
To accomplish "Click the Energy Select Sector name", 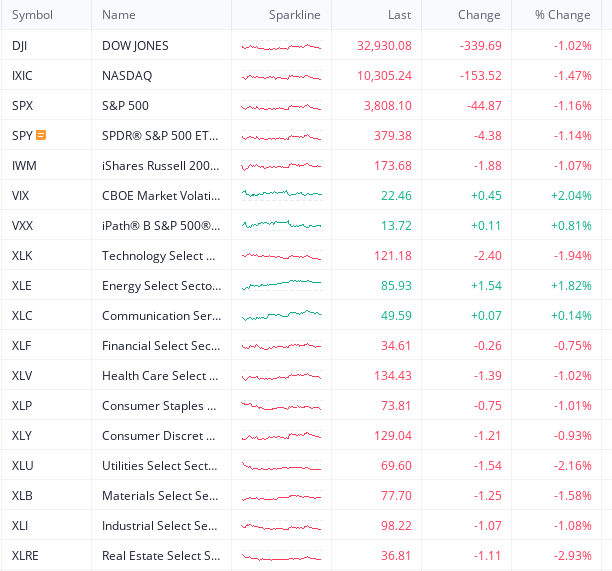I will 161,286.
